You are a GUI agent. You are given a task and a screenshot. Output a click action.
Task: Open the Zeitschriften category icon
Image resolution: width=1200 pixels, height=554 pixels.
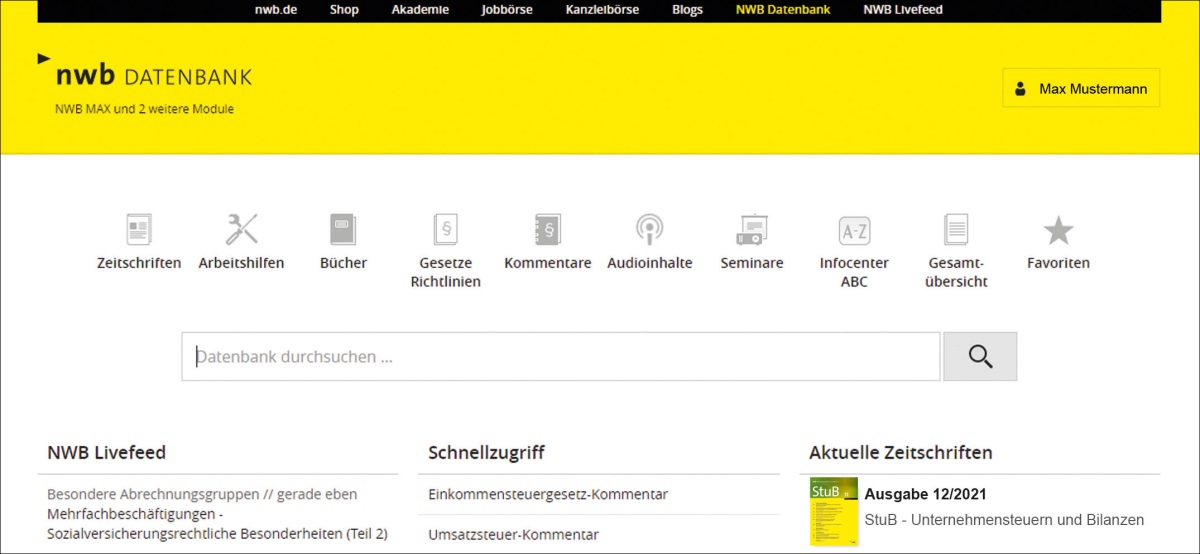coord(139,230)
